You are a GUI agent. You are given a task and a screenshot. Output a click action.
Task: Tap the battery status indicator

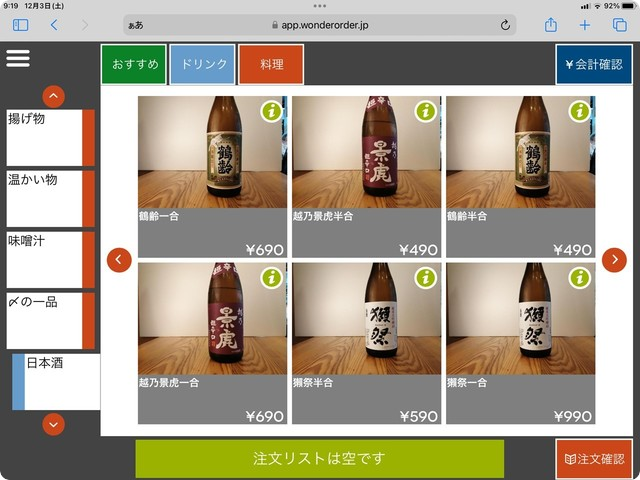628,6
